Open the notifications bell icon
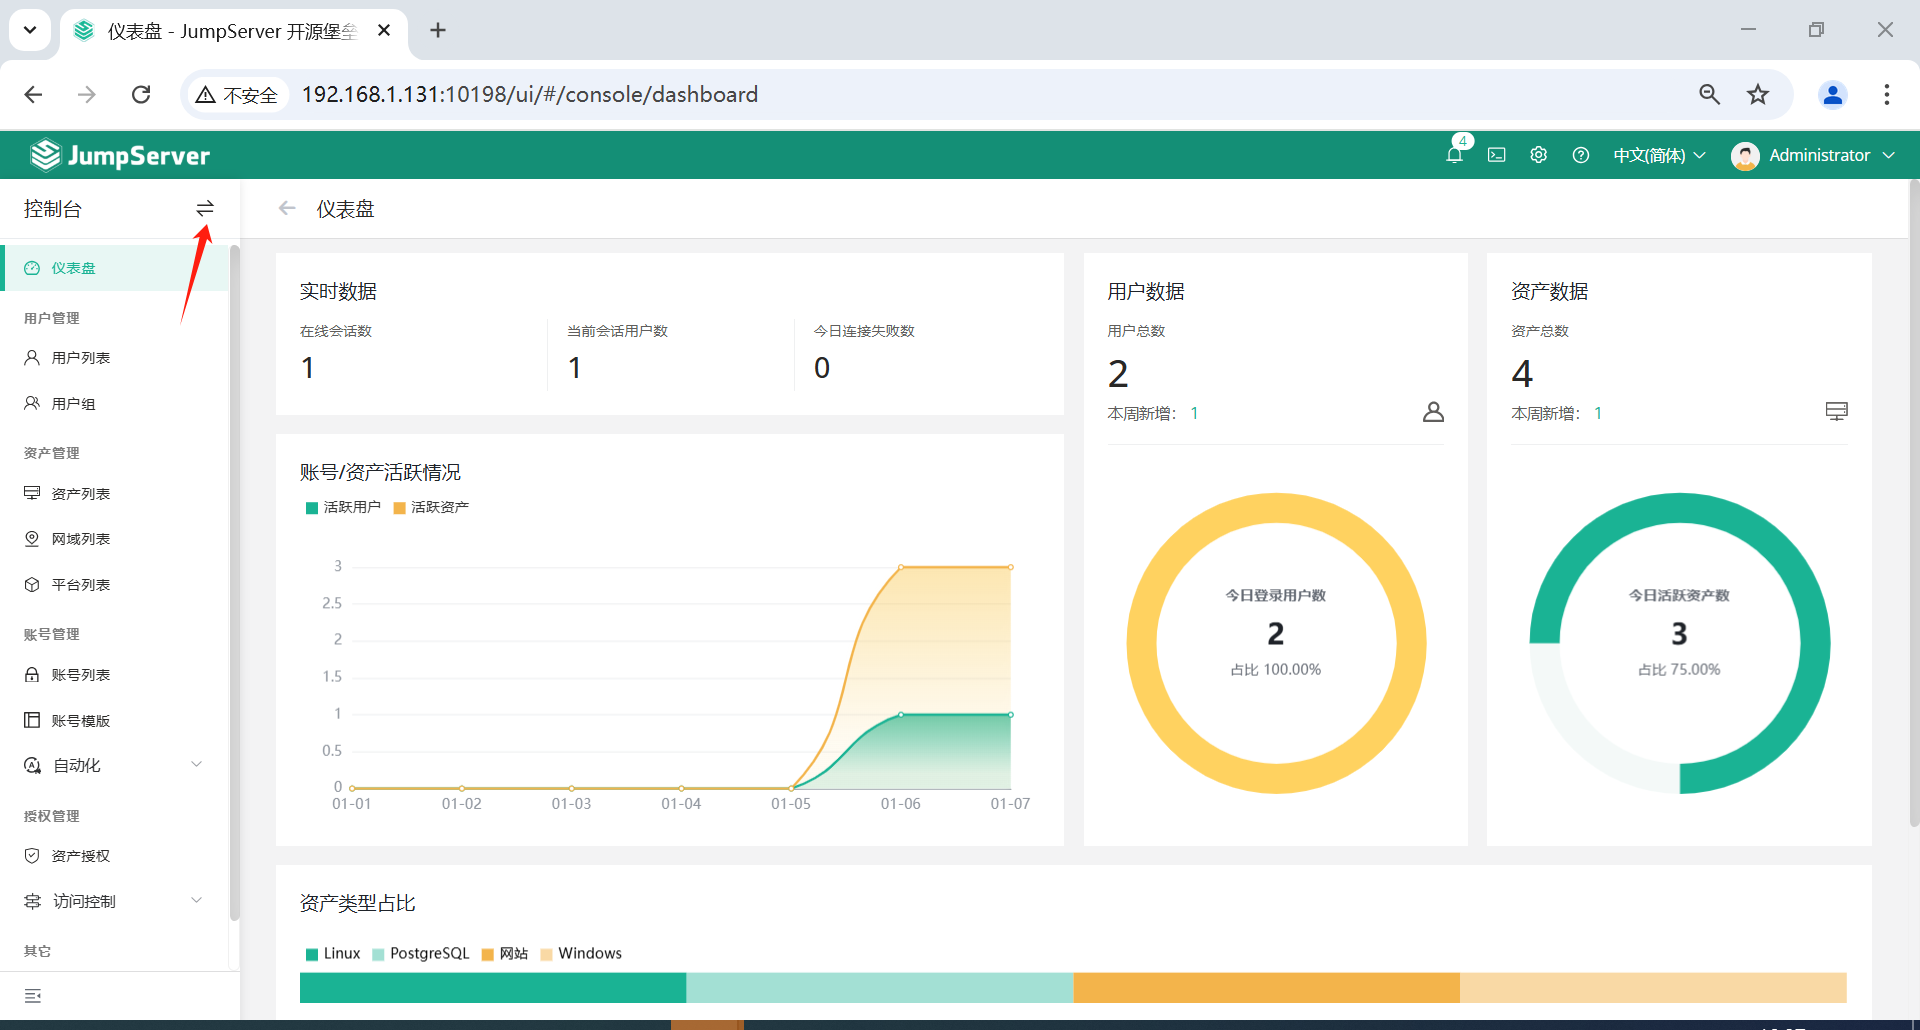Viewport: 1920px width, 1030px height. point(1455,155)
